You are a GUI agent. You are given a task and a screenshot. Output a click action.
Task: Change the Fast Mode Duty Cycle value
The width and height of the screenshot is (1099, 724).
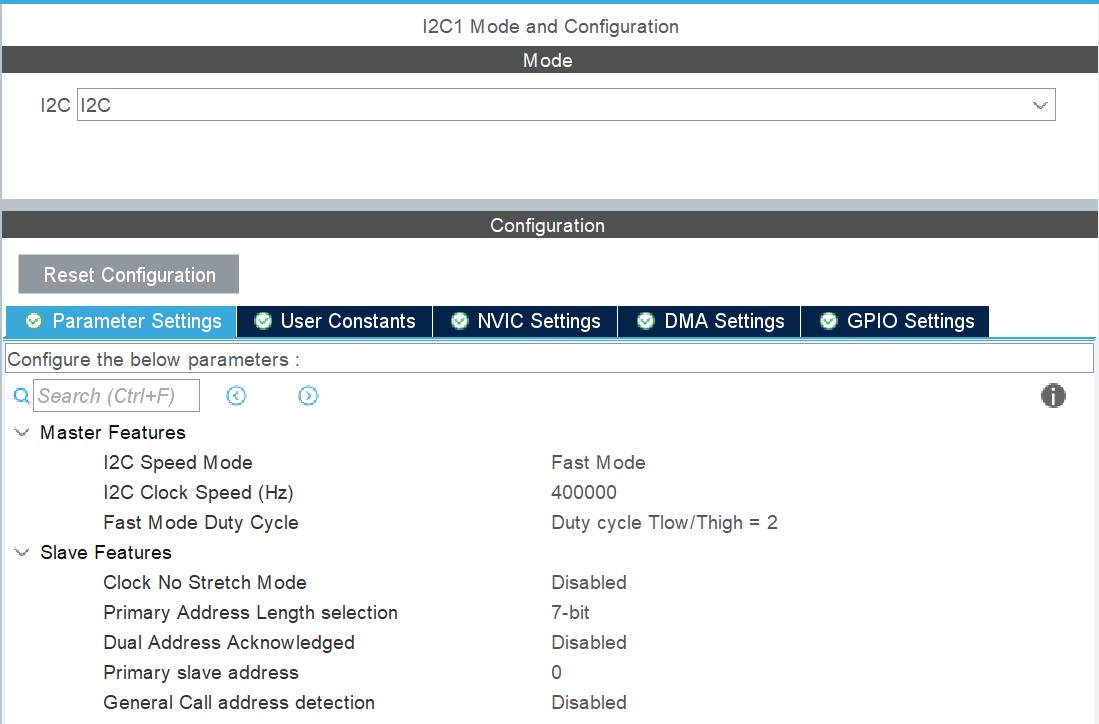(x=664, y=523)
